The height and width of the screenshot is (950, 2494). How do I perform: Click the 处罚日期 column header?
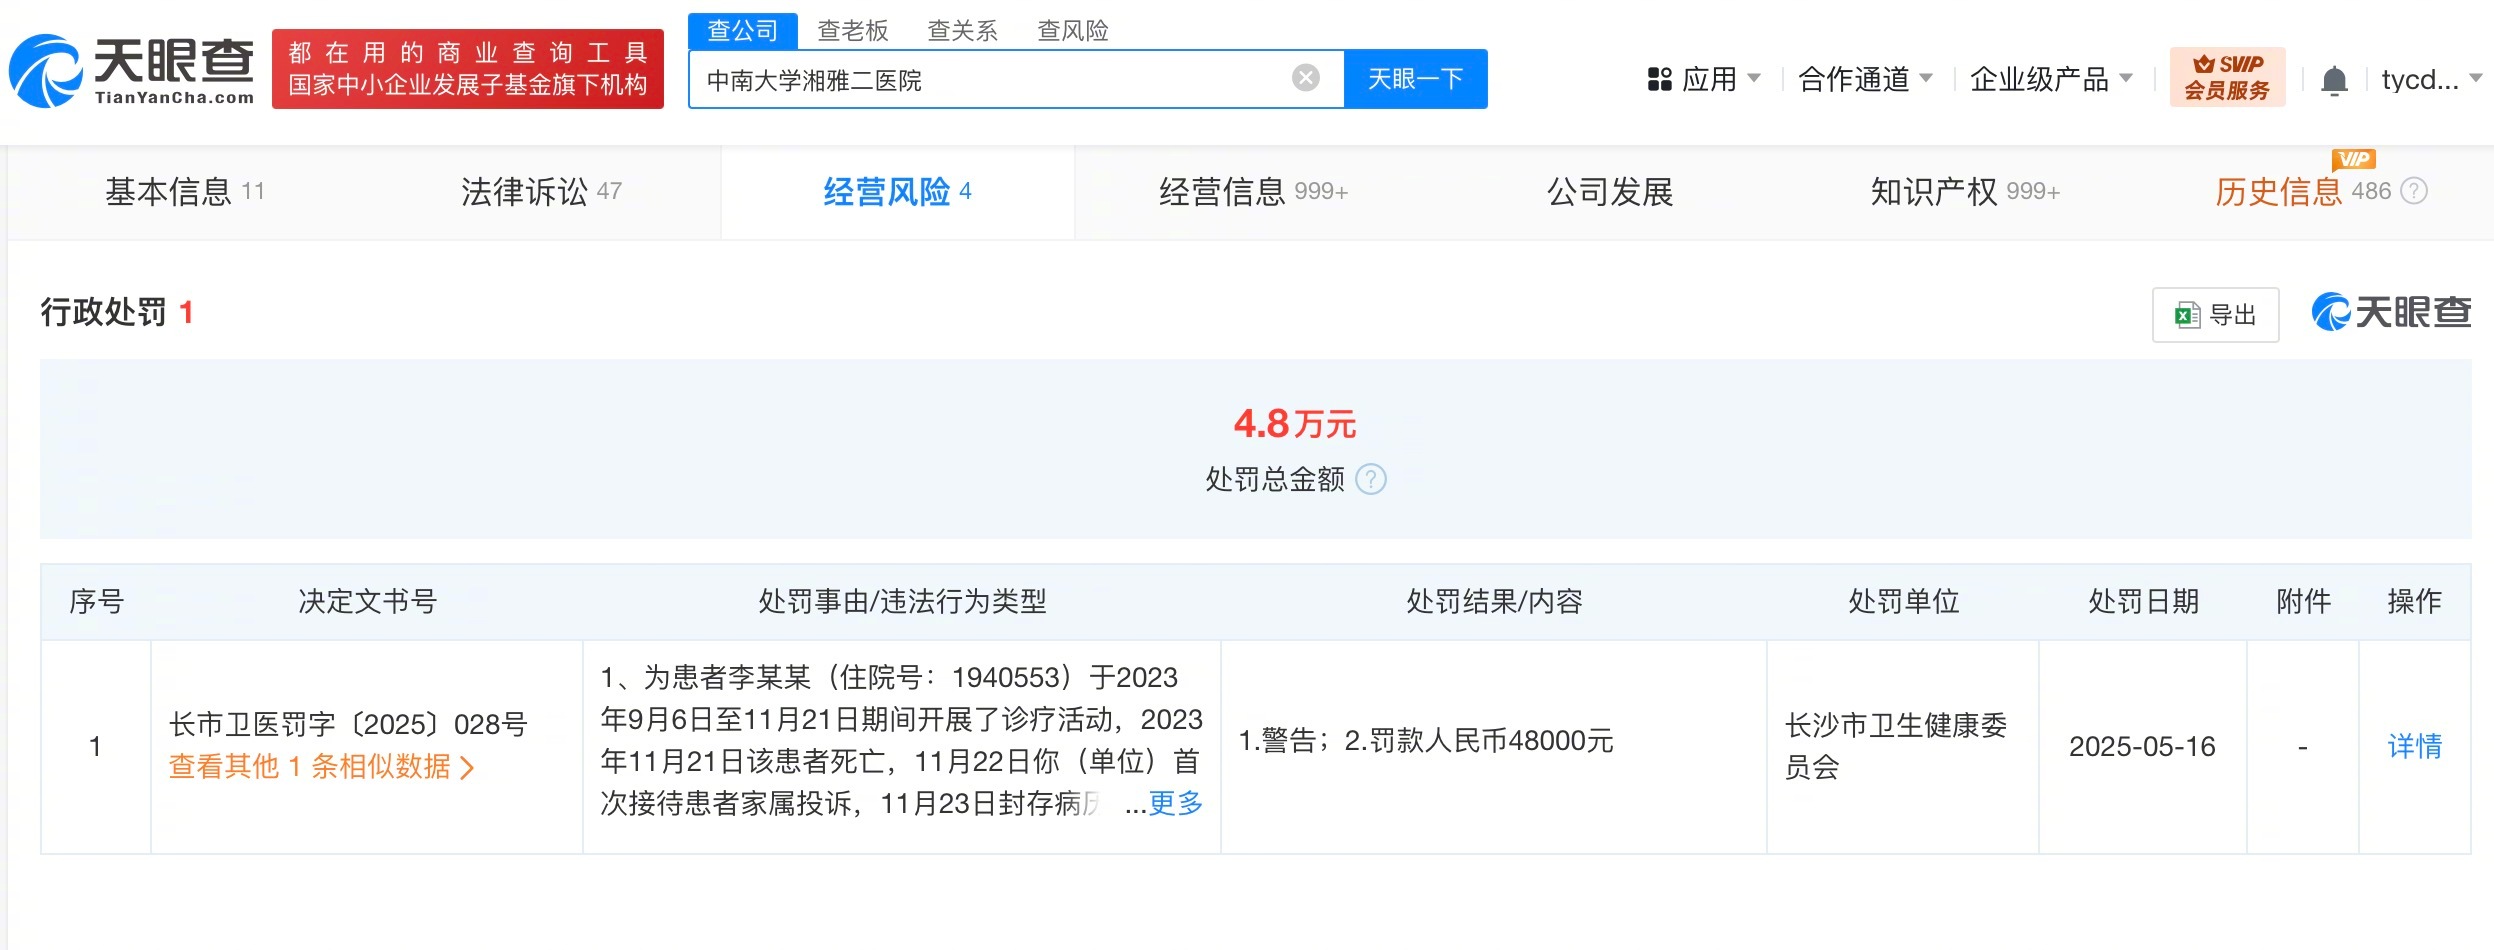coord(2143,601)
